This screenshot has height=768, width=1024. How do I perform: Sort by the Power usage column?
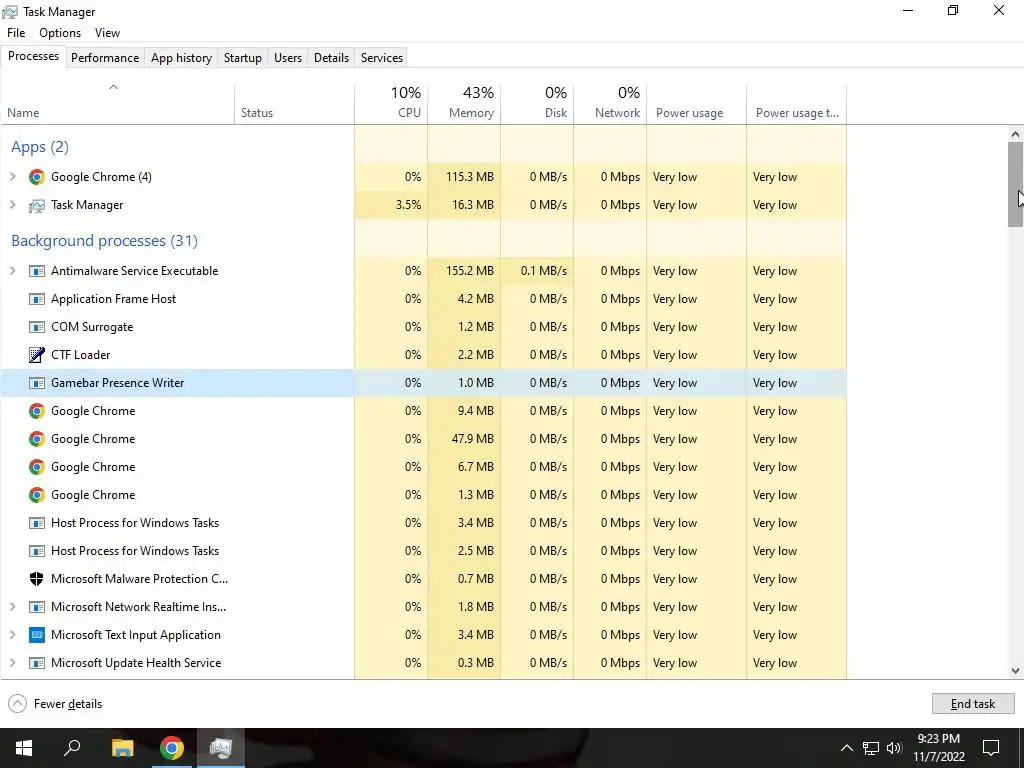click(x=696, y=103)
